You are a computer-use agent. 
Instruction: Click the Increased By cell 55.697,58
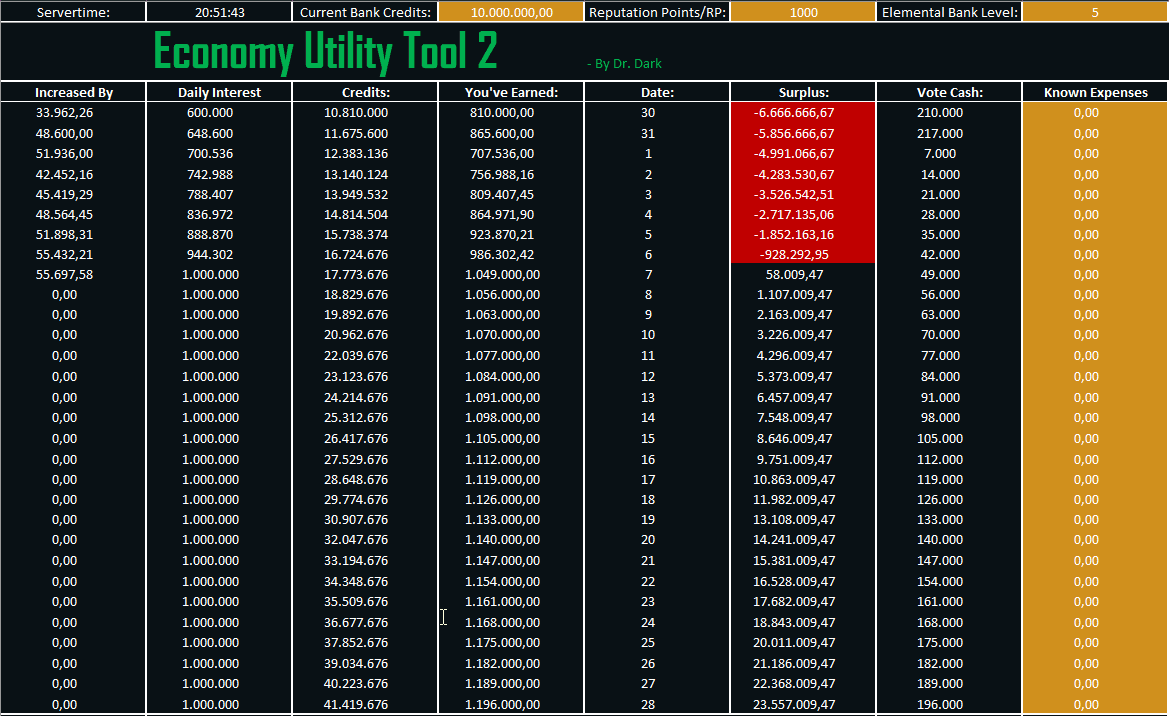(65, 274)
